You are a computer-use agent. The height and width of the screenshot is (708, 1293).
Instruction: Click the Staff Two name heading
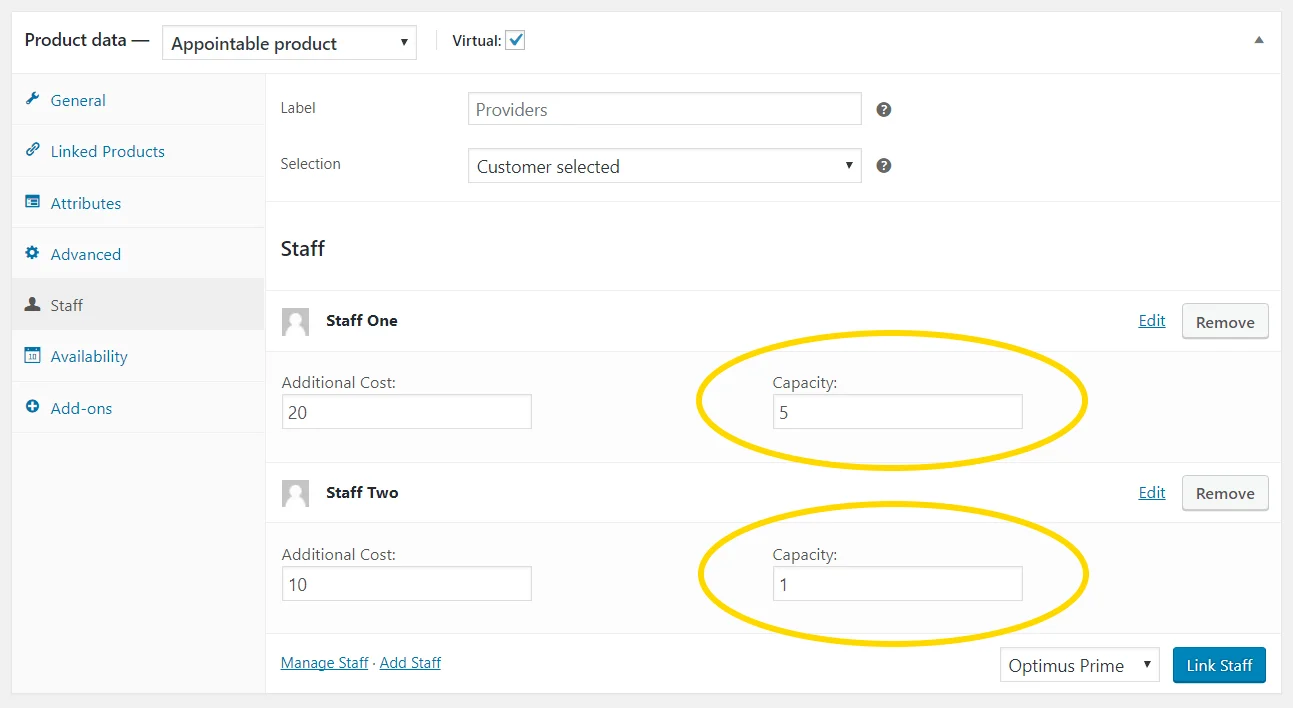pos(362,492)
